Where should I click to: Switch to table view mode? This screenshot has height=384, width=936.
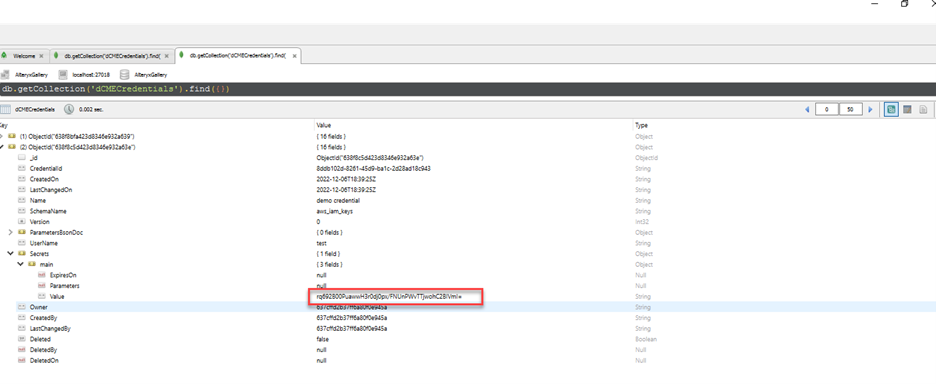point(907,109)
